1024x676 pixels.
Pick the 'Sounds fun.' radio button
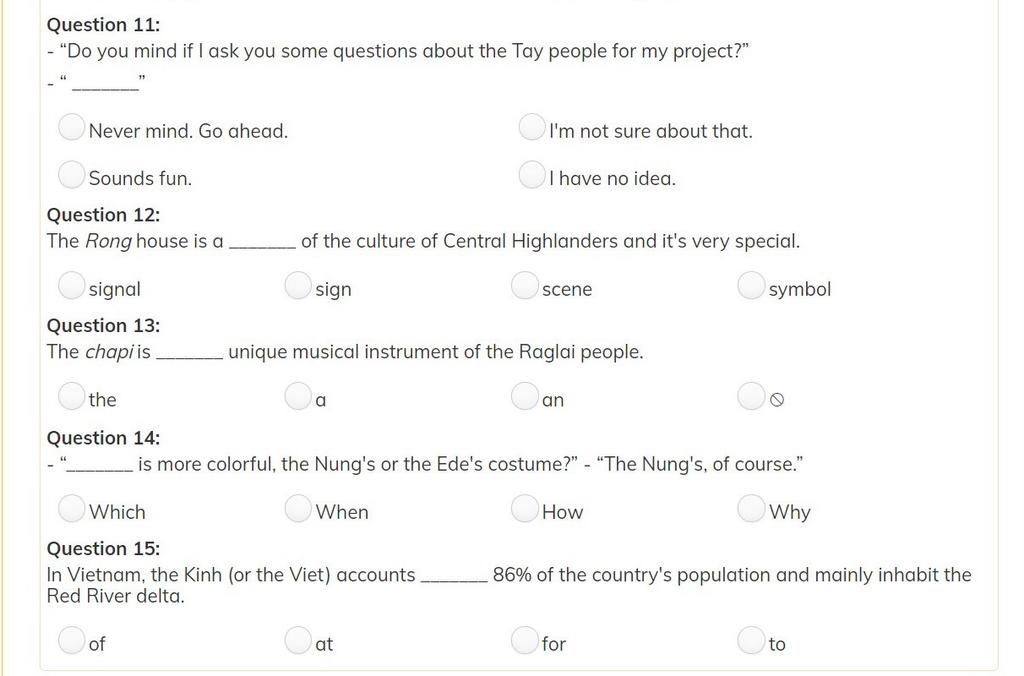71,174
